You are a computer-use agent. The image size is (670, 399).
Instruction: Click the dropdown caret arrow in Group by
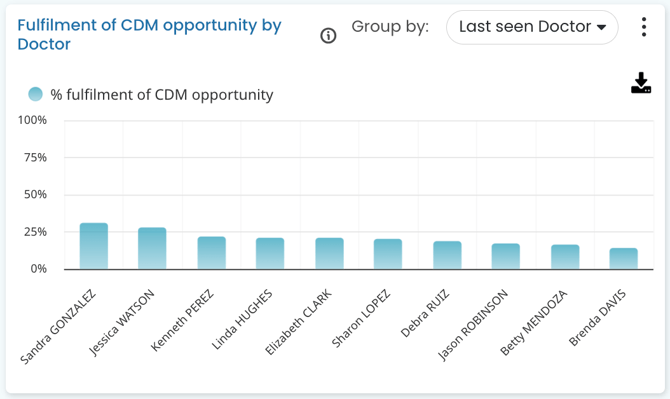tap(602, 27)
